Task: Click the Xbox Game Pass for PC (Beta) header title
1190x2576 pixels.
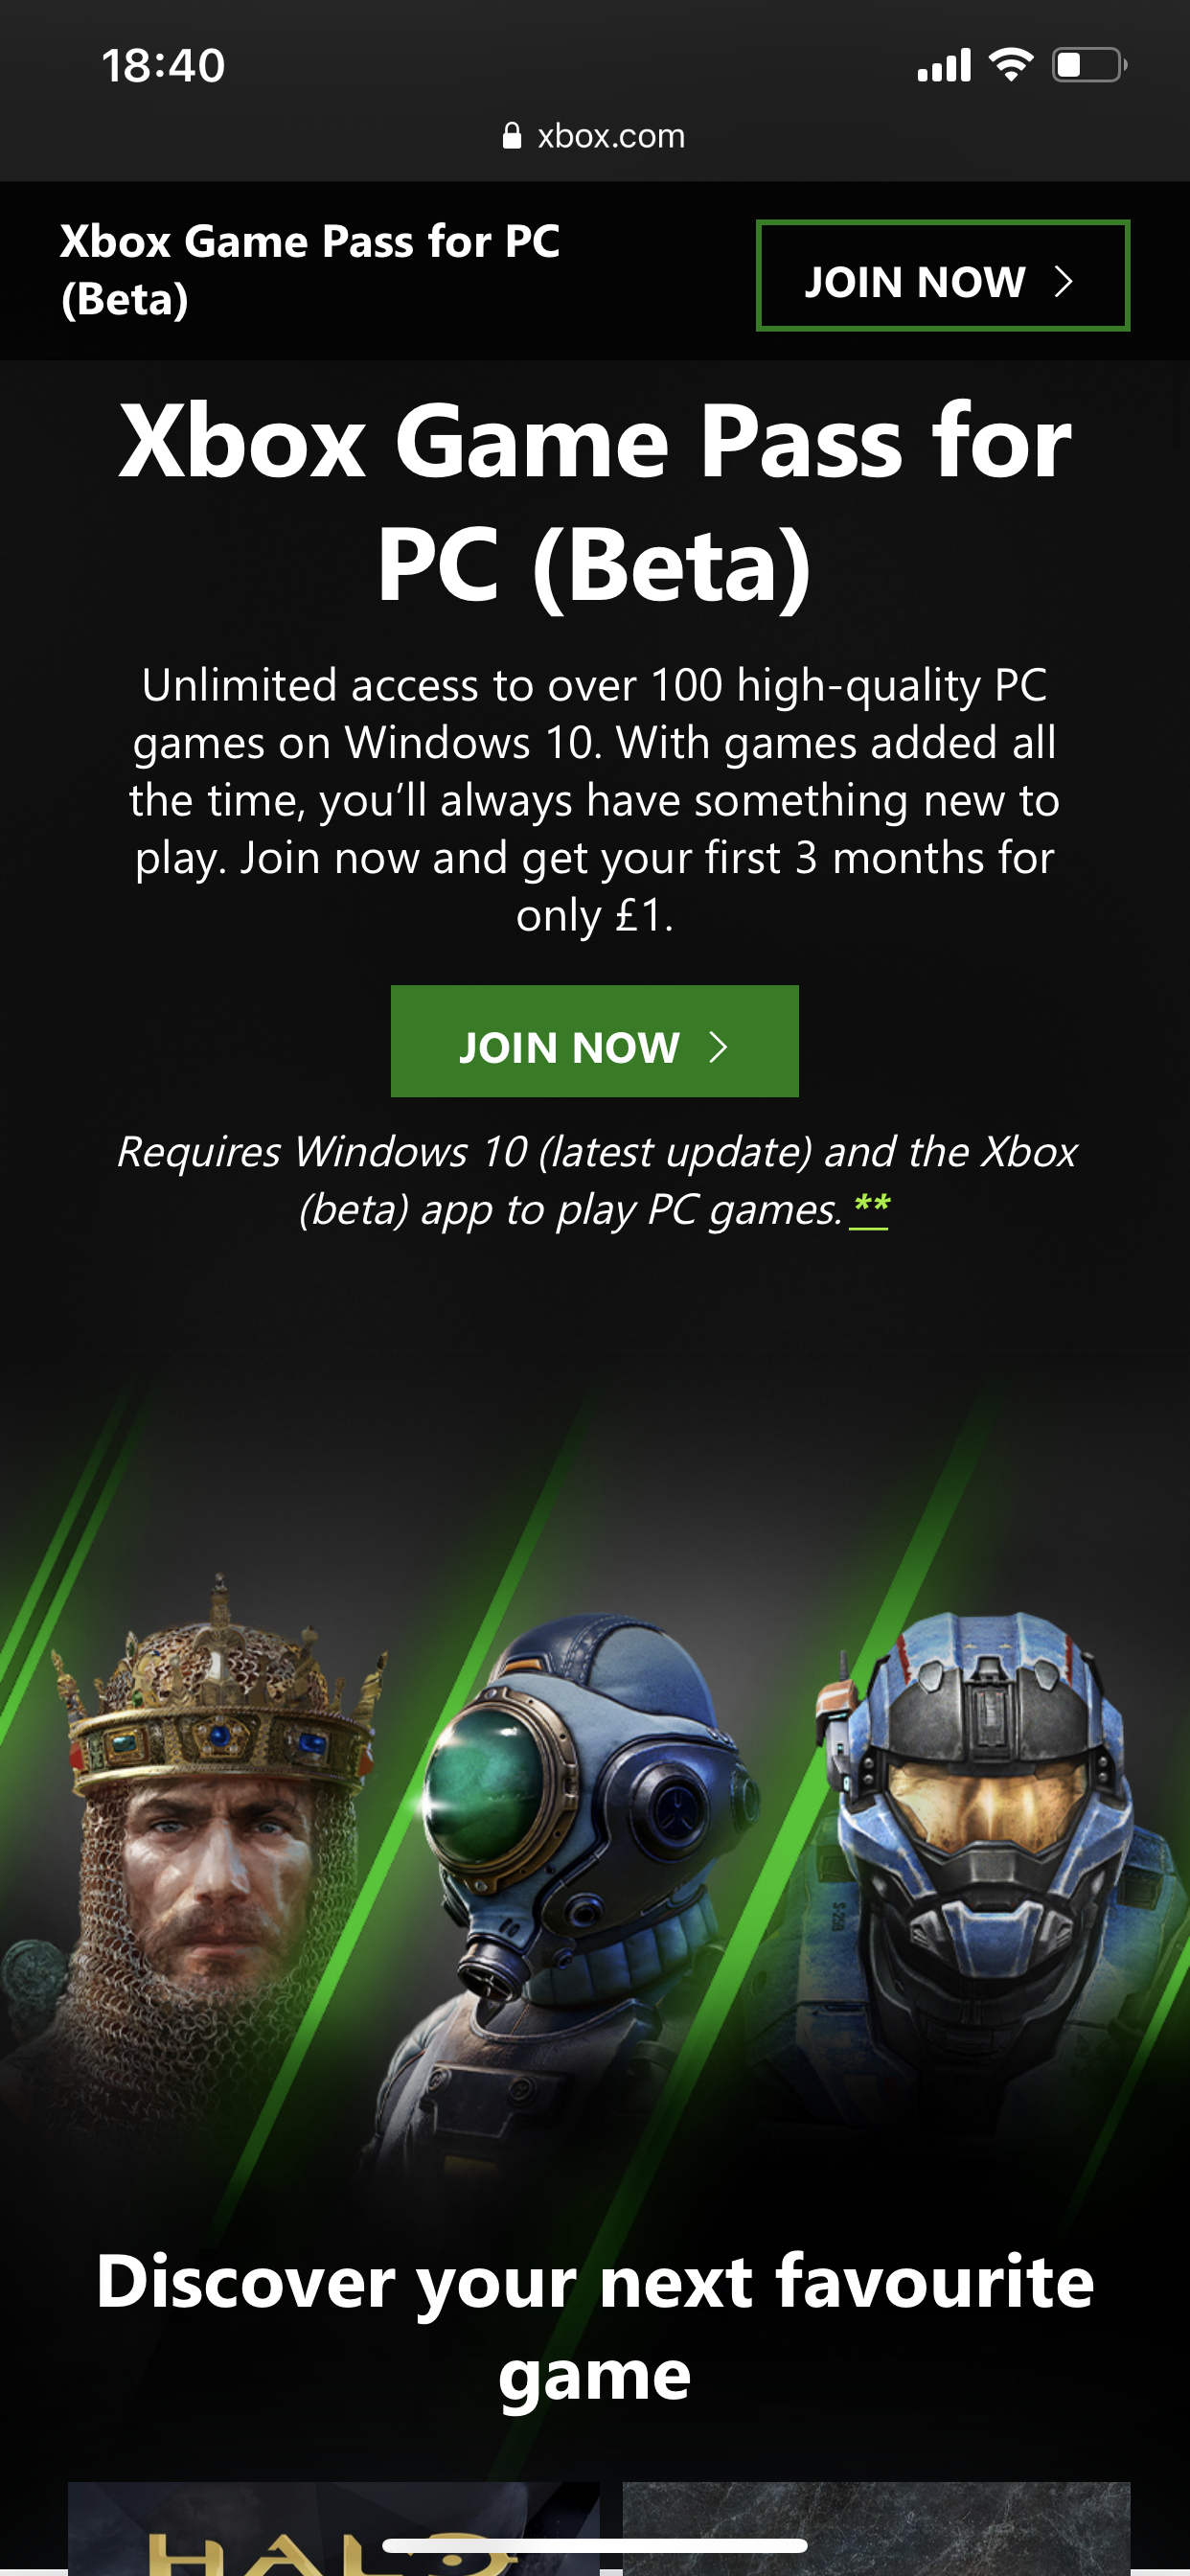Action: (310, 270)
